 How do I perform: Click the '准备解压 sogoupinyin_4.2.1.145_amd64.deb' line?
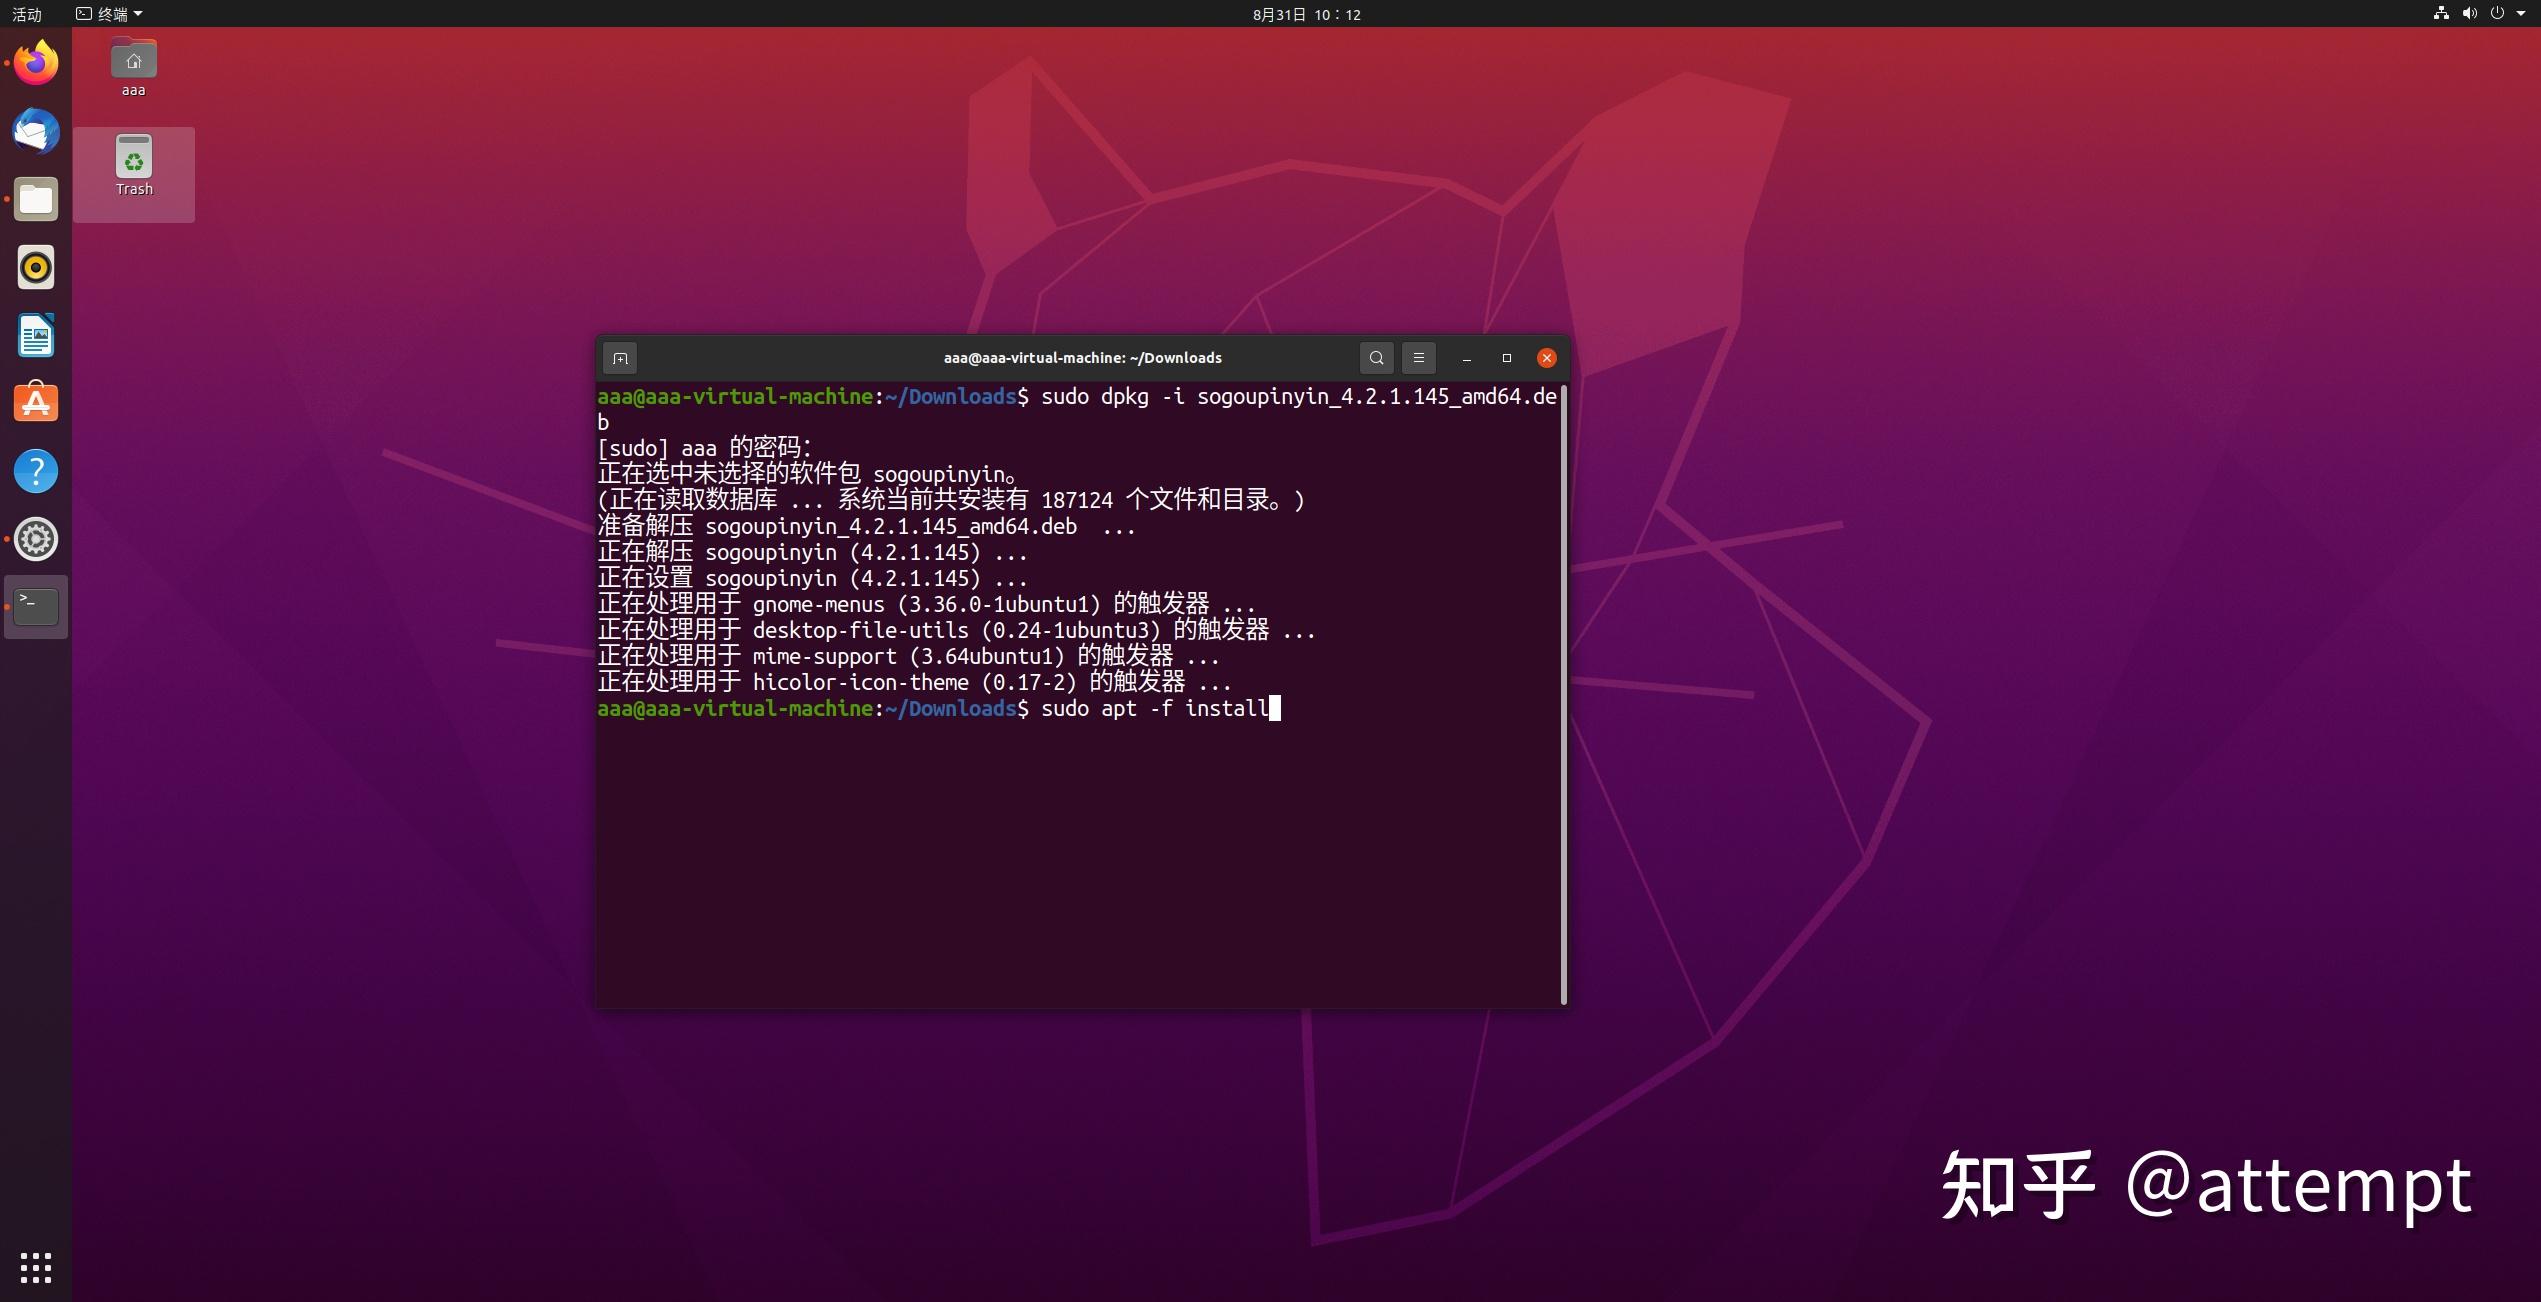point(866,526)
